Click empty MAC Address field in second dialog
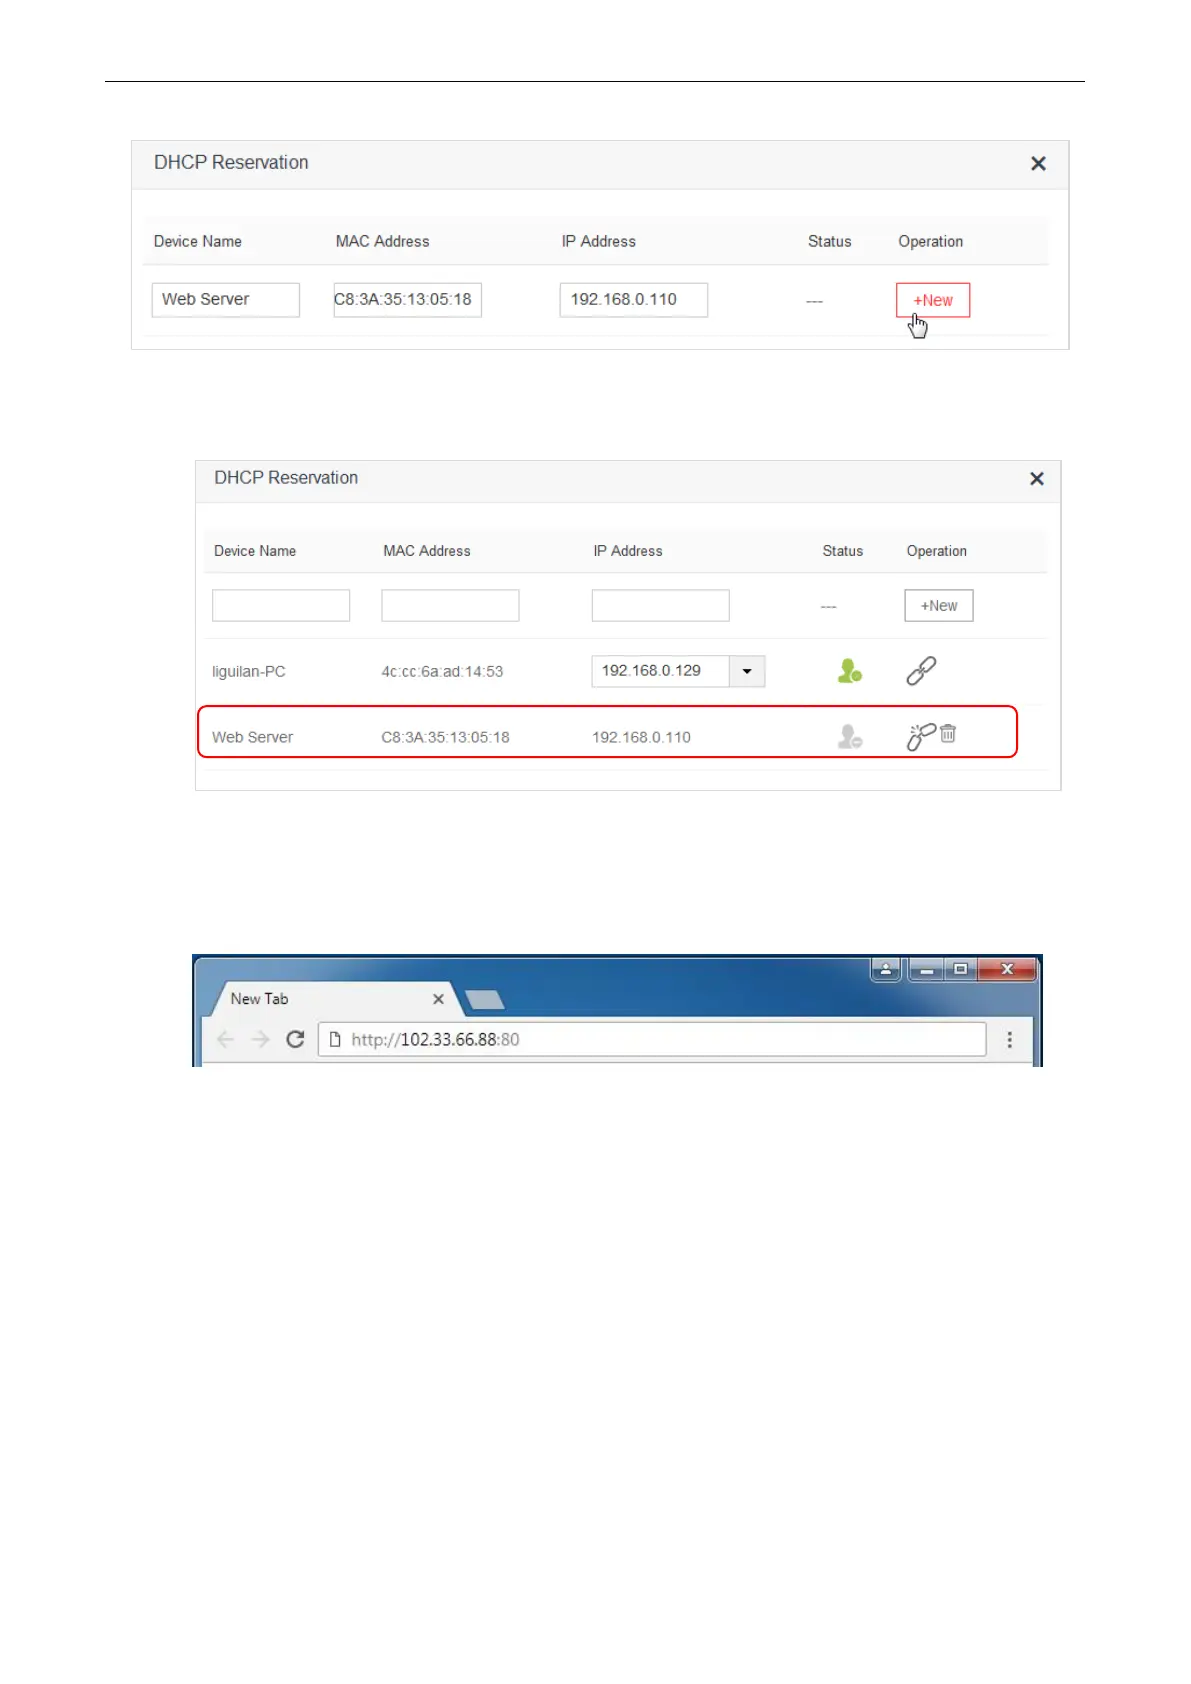The image size is (1191, 1684). click(450, 606)
